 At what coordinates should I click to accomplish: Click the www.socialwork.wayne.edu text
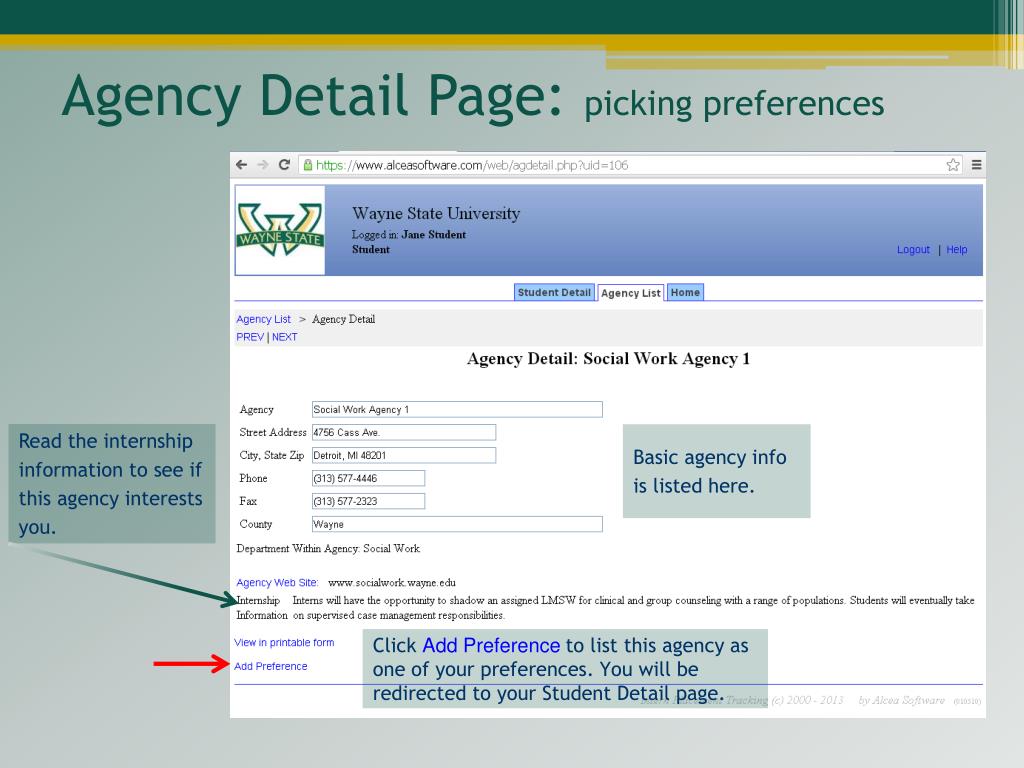click(392, 583)
